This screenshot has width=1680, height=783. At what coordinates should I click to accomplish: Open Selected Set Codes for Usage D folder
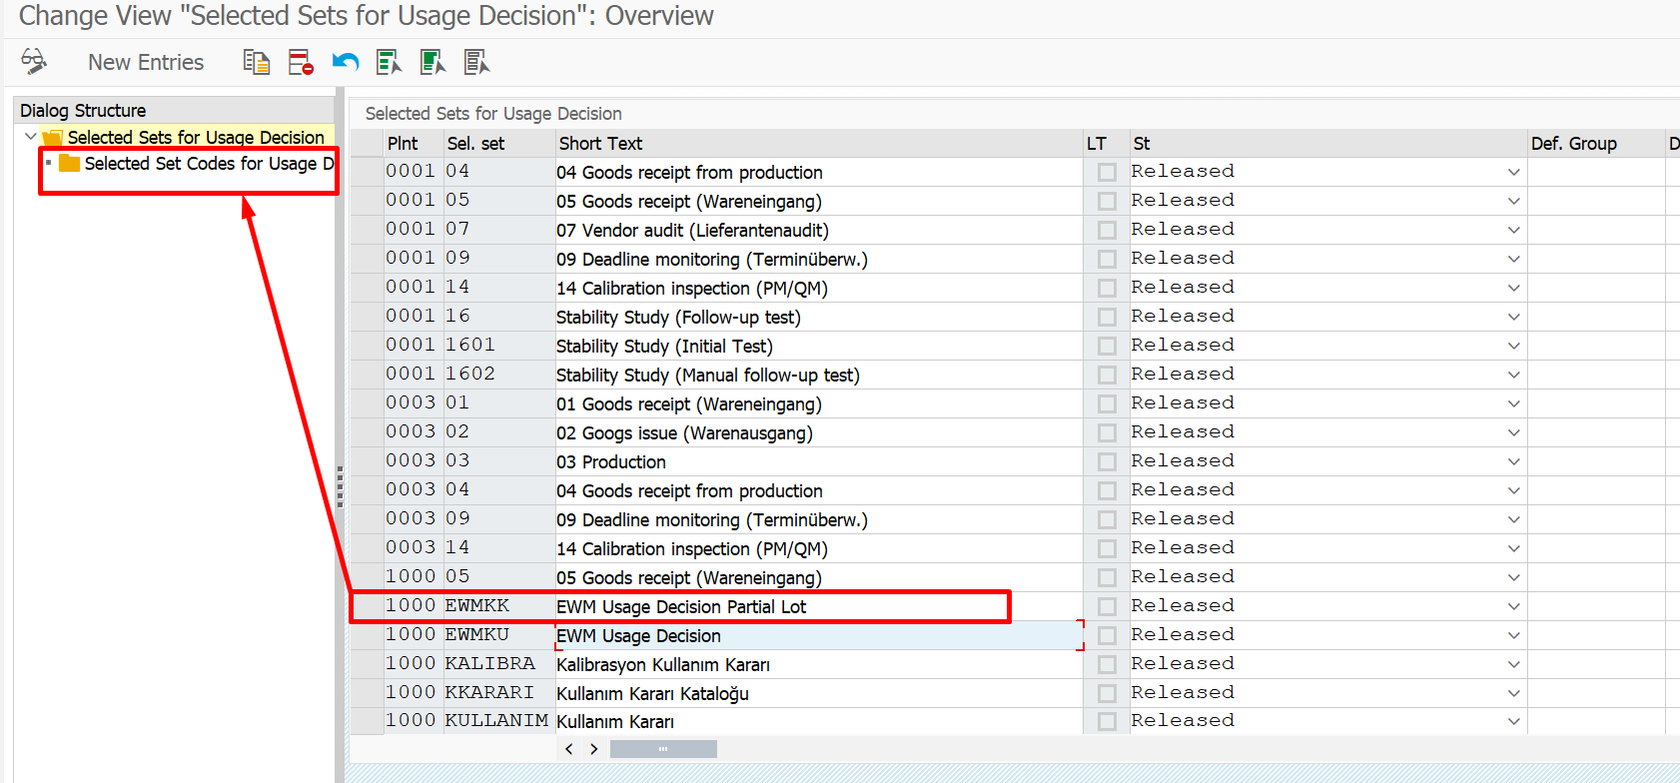tap(69, 163)
